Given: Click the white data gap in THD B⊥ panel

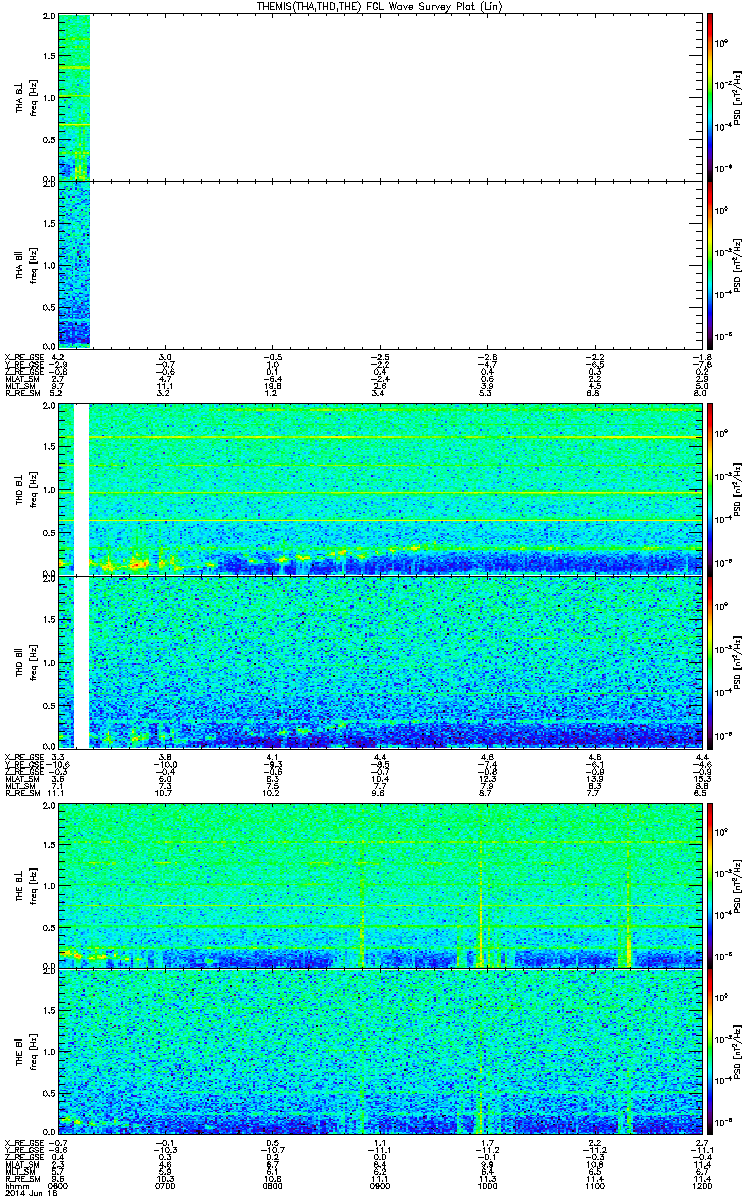Looking at the screenshot, I should coord(82,488).
